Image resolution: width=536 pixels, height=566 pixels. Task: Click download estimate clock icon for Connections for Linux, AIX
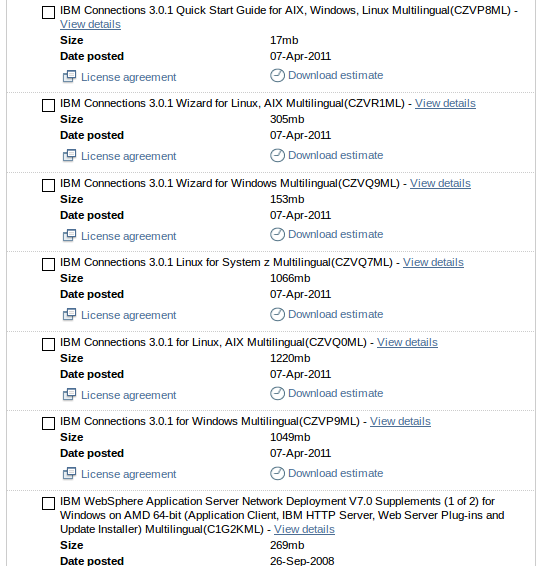pos(277,393)
